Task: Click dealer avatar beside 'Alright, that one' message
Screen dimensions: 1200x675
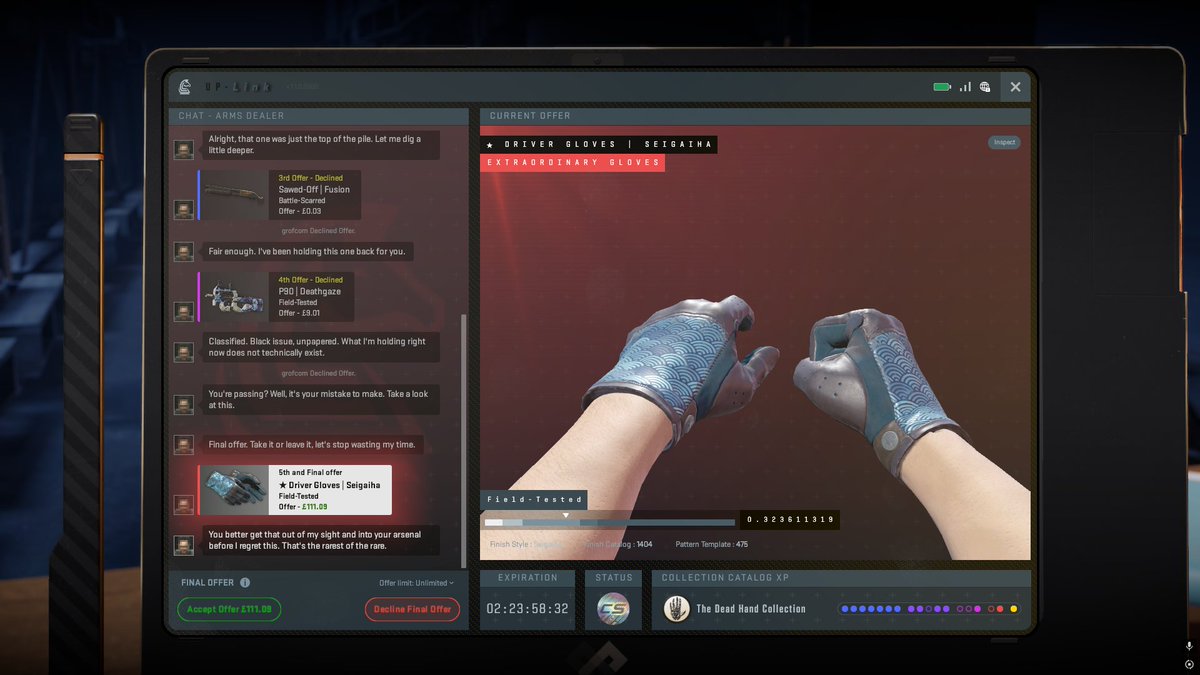Action: tap(184, 150)
